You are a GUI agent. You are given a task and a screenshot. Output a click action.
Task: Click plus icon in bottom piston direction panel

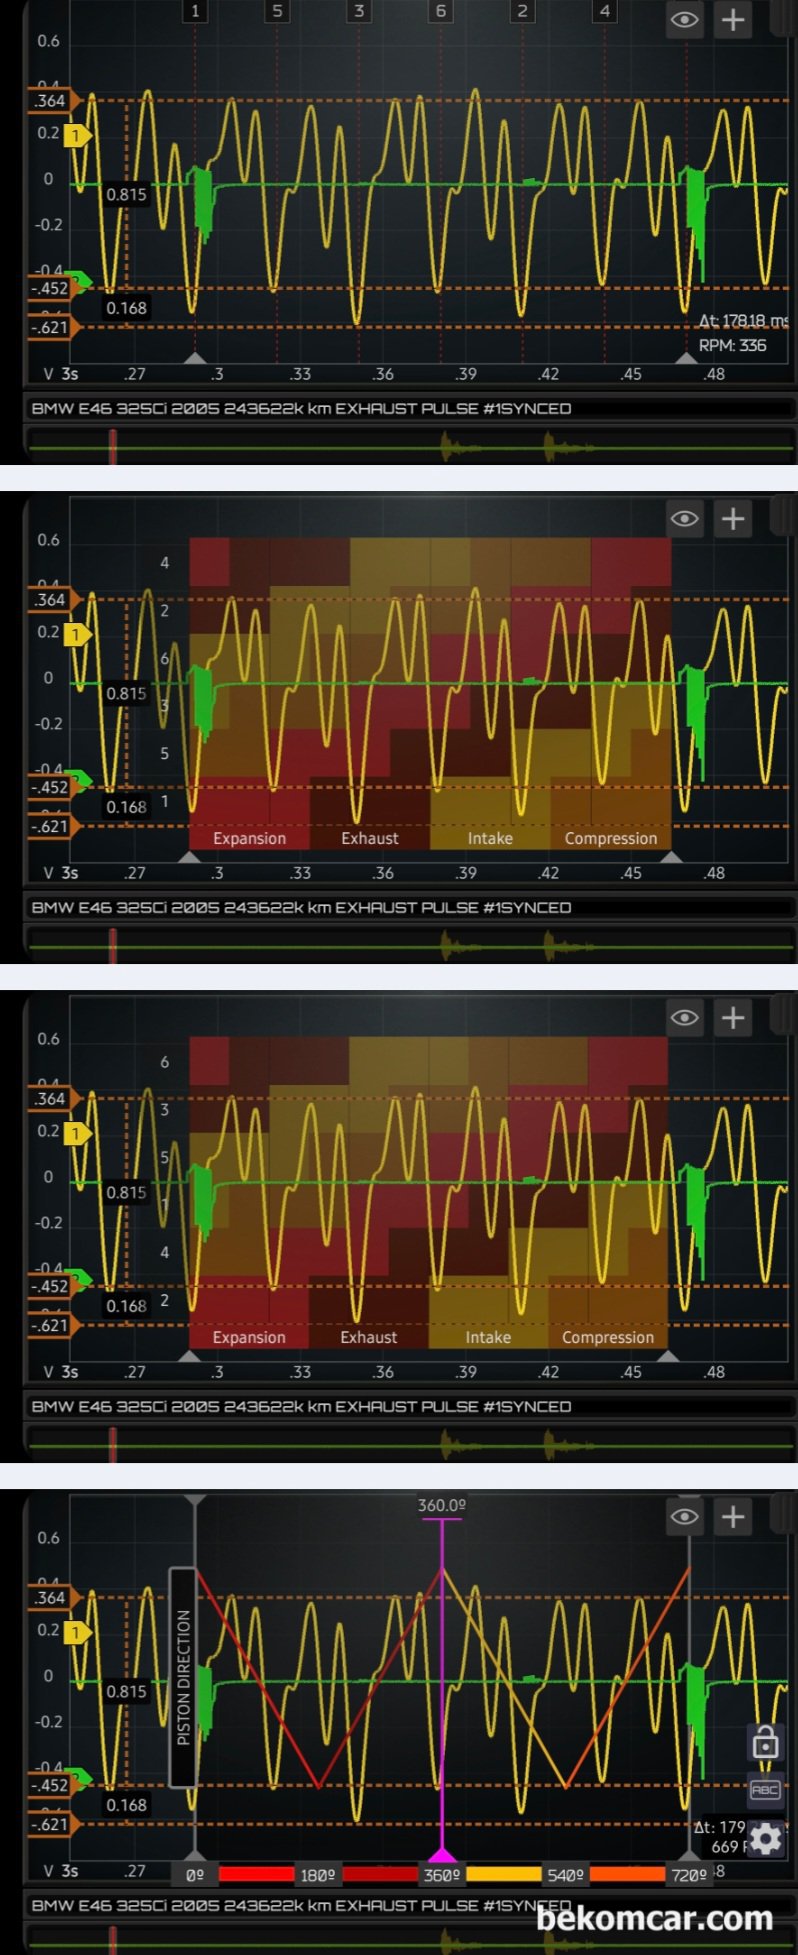[x=733, y=1517]
